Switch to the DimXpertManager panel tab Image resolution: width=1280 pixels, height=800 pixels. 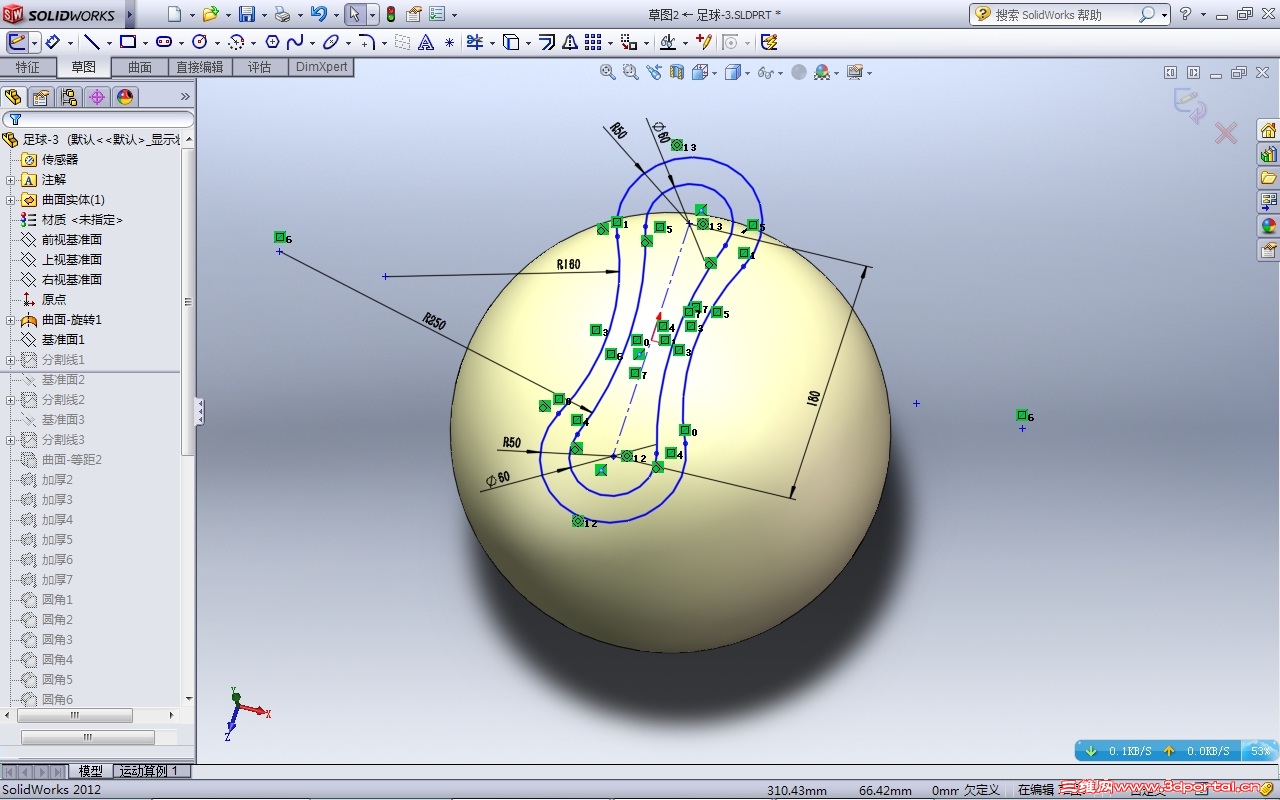coord(96,97)
